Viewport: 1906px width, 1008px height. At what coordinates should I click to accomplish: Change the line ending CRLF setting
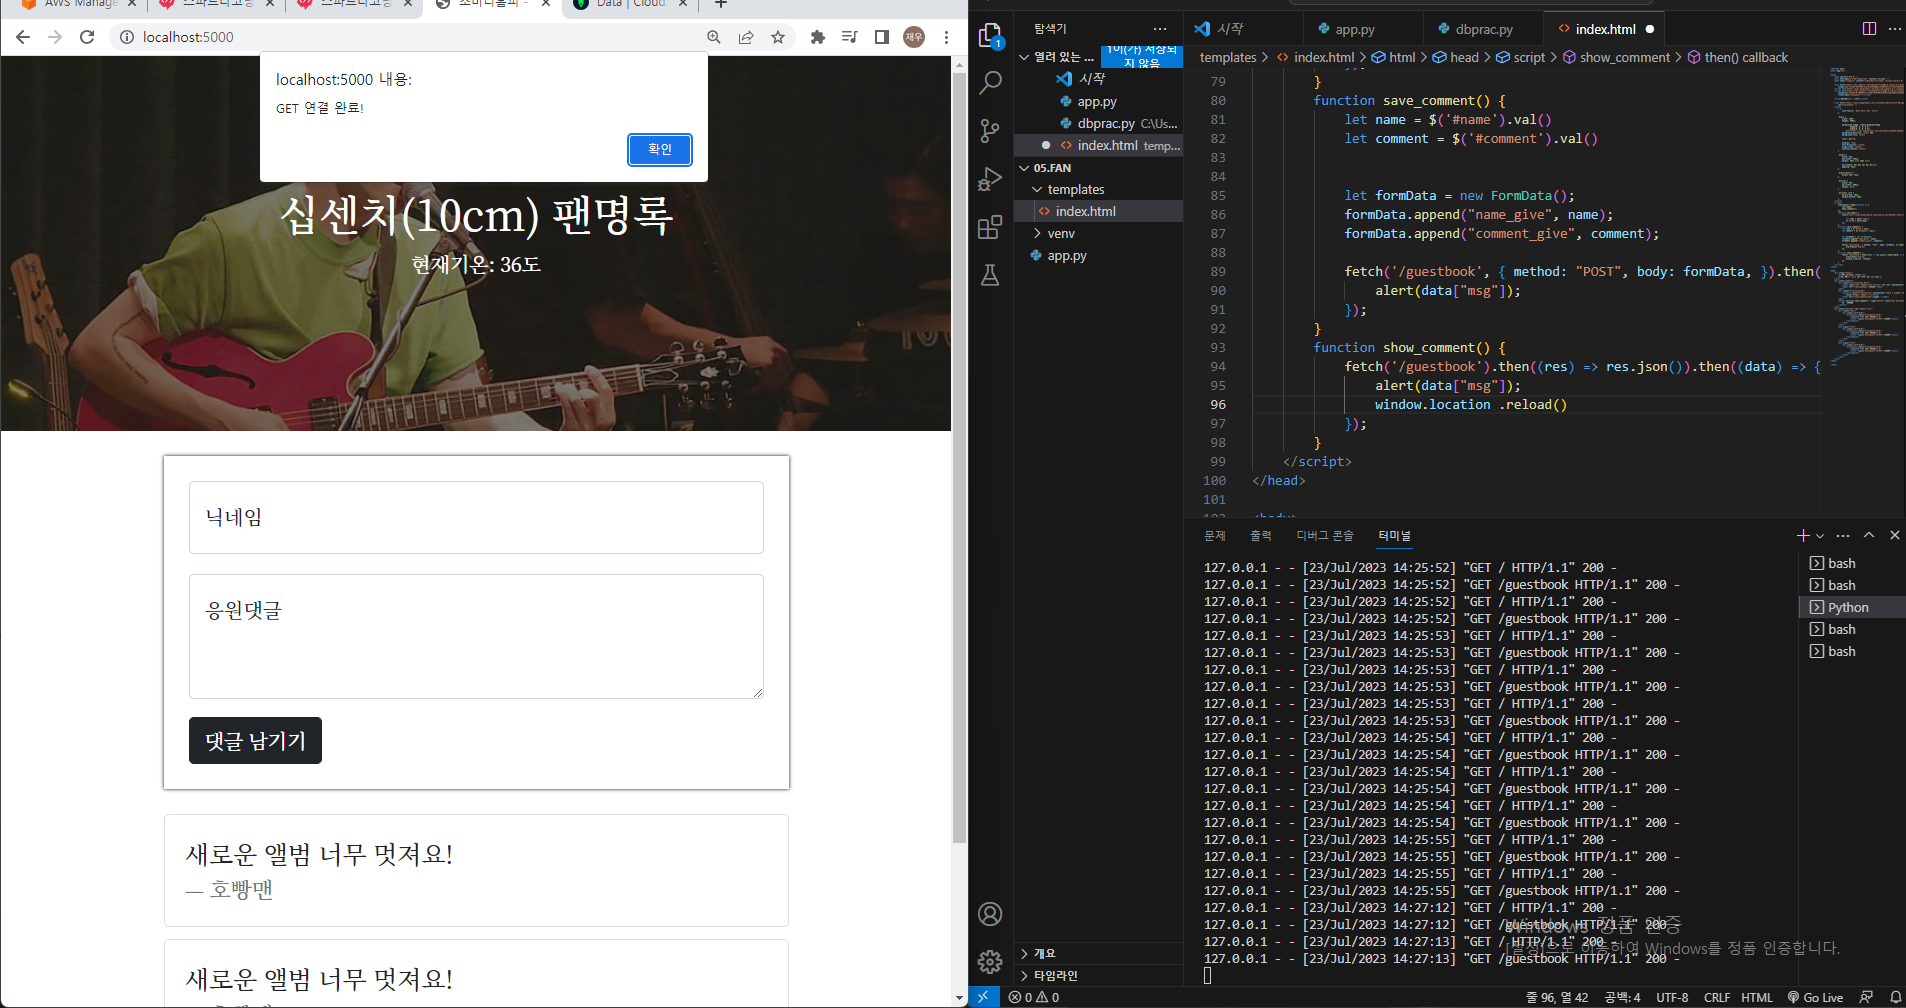tap(1717, 997)
